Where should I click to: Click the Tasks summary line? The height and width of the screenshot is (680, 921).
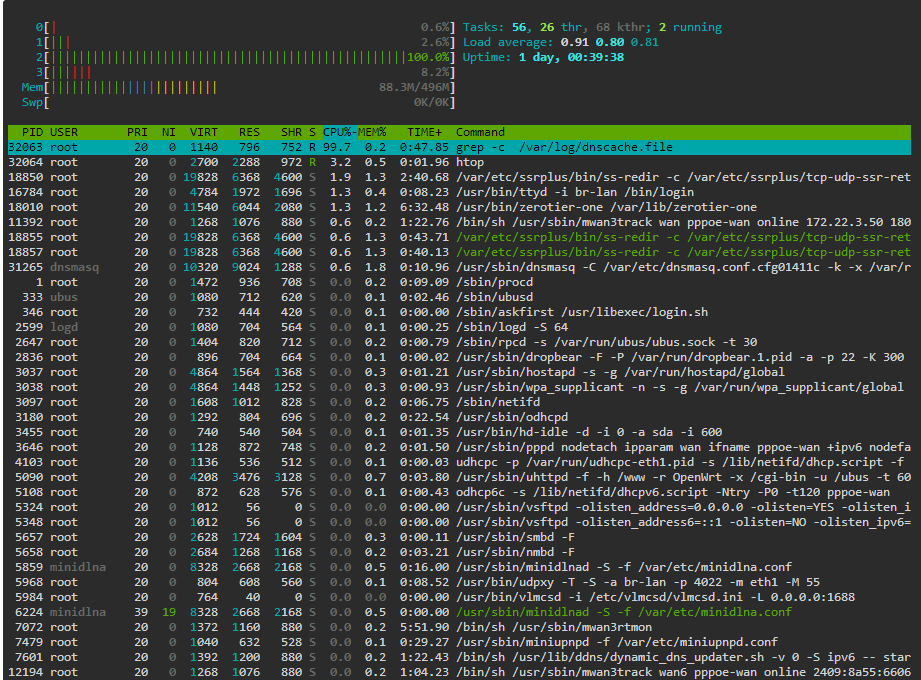[x=592, y=27]
